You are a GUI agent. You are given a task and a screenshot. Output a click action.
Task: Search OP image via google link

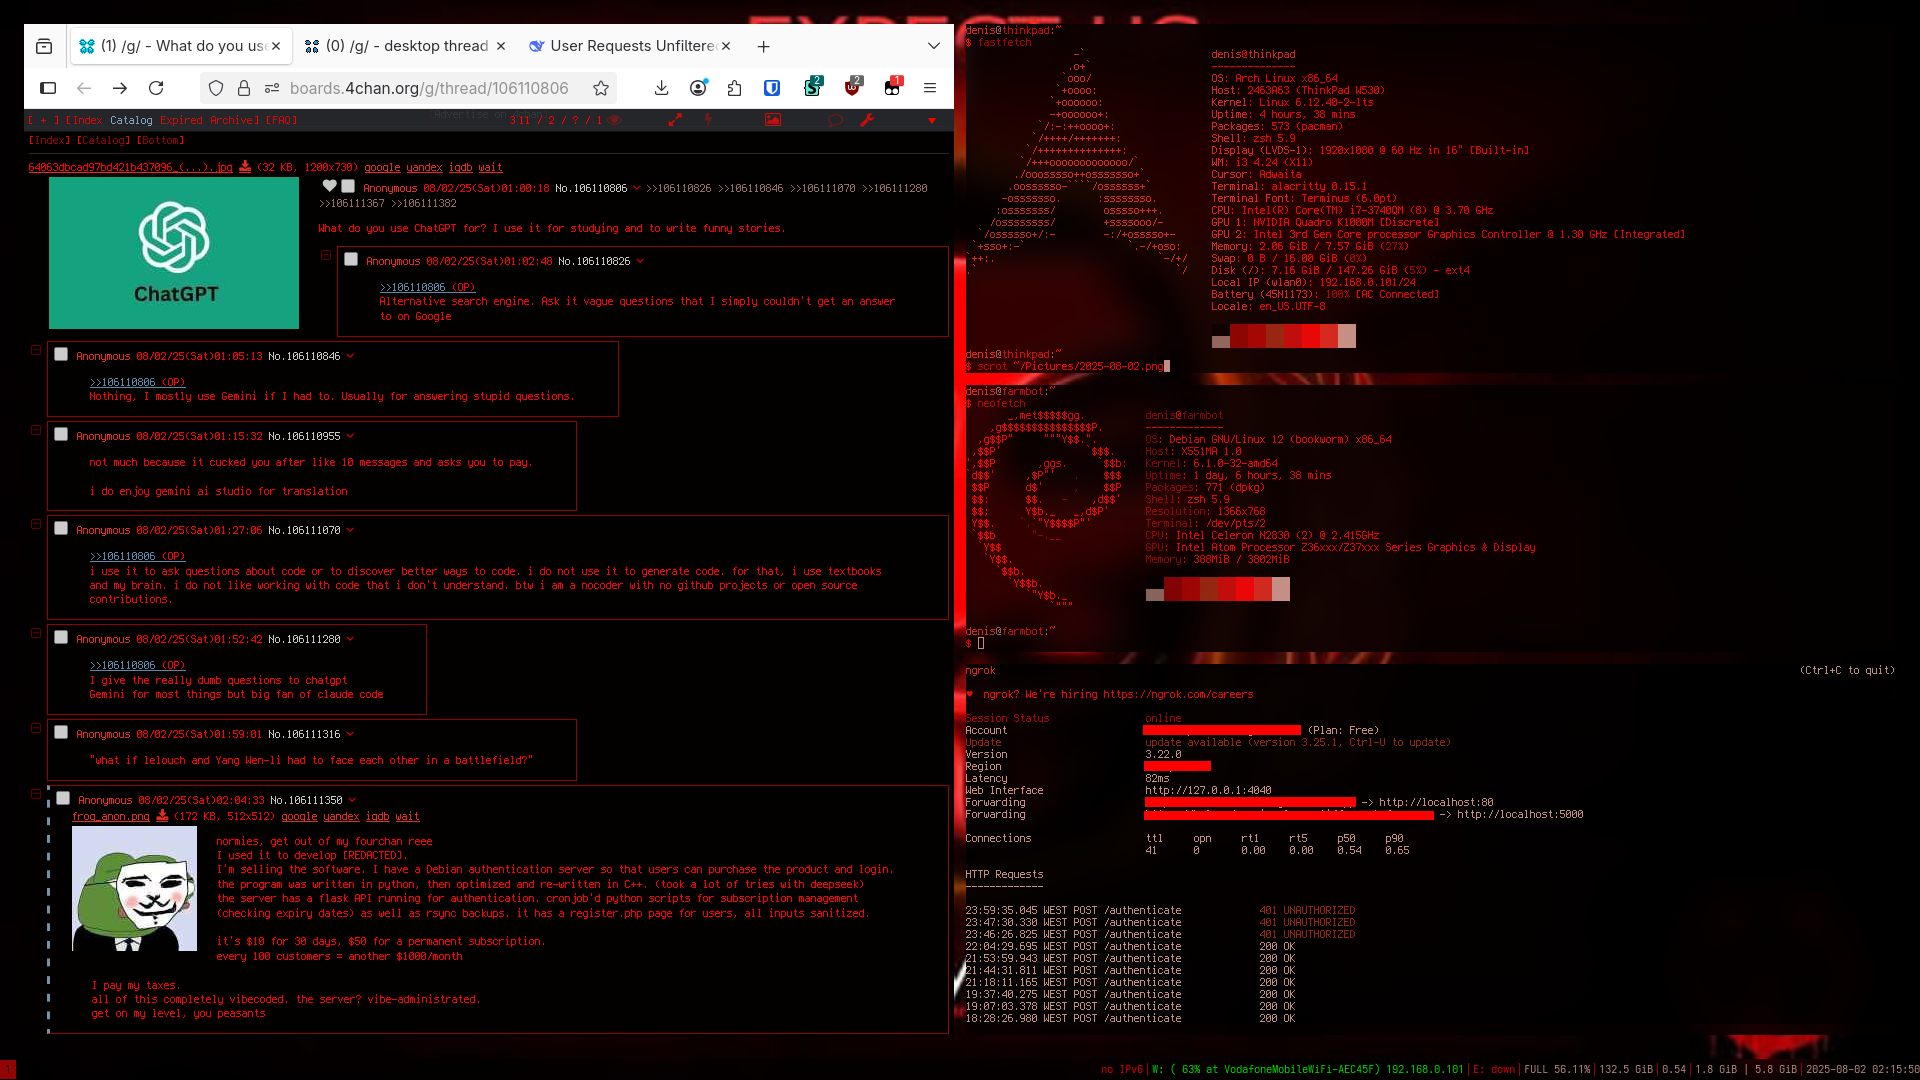382,168
